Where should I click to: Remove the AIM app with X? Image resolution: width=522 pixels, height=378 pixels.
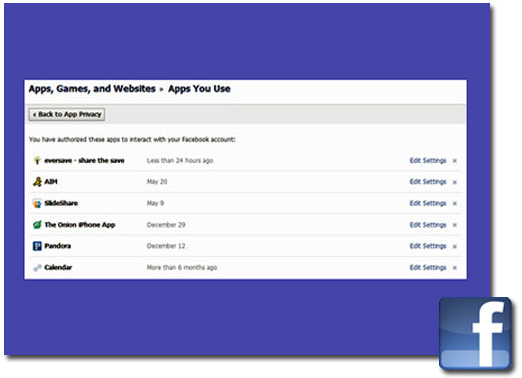pos(455,182)
